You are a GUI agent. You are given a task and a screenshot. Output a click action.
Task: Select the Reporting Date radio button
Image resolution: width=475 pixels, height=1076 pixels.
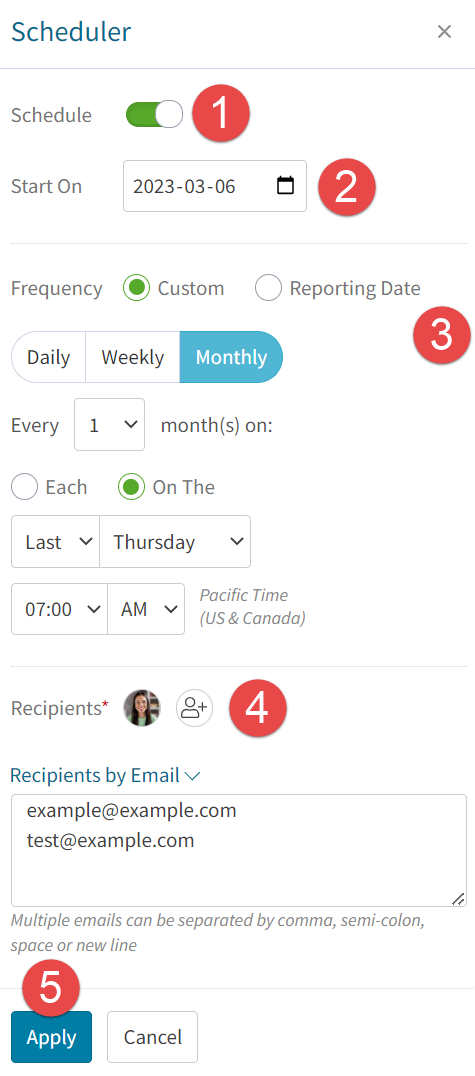[268, 288]
